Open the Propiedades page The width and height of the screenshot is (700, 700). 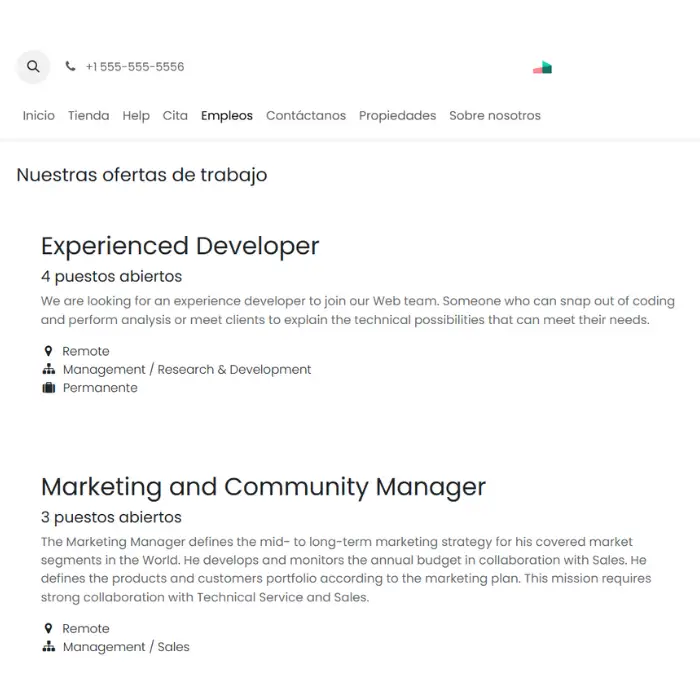[x=397, y=116]
